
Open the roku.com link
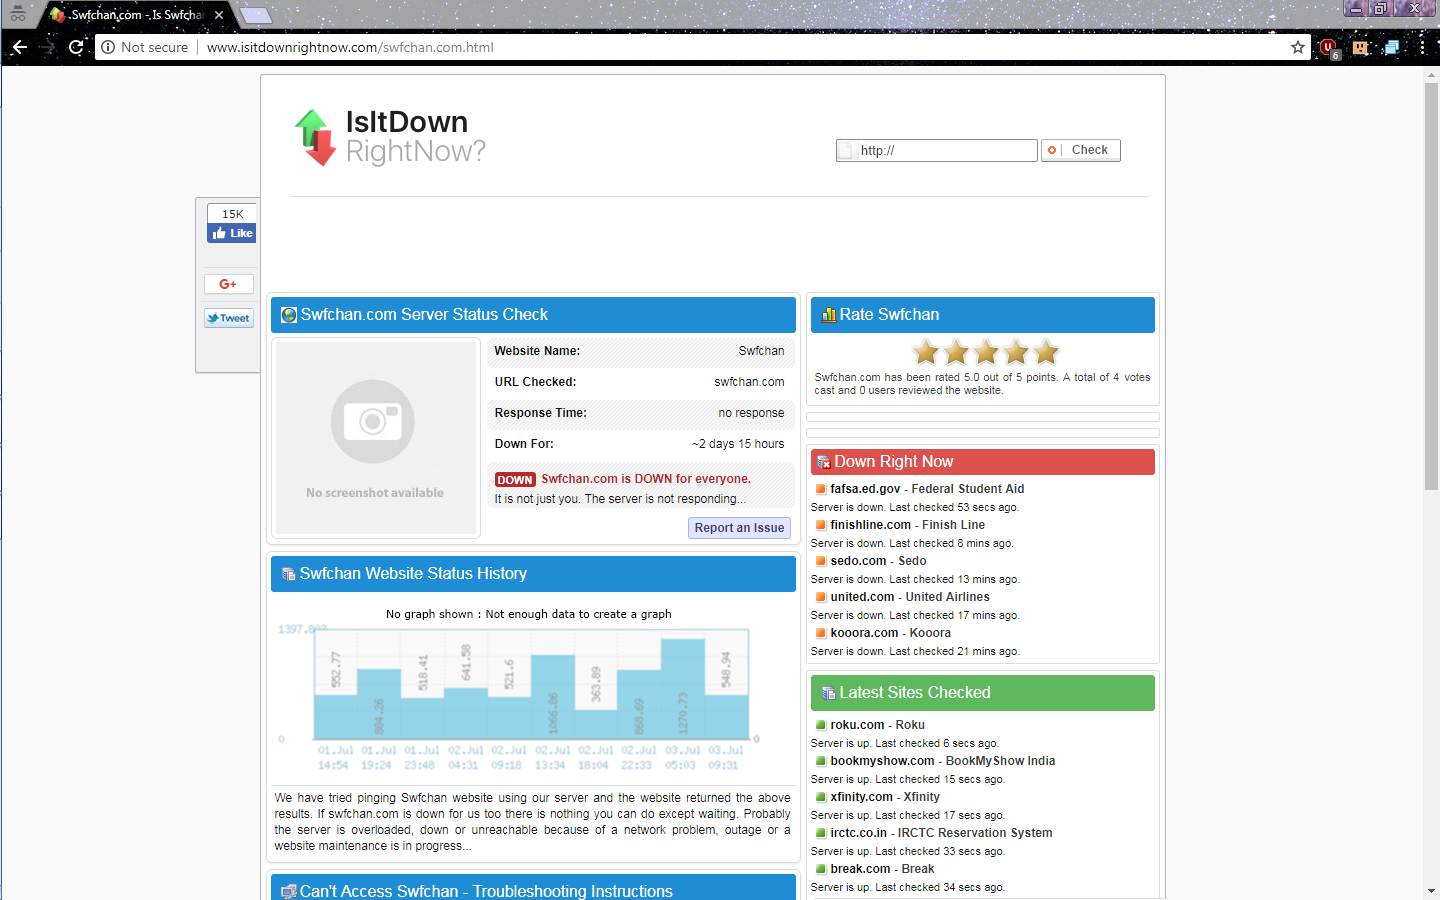857,725
